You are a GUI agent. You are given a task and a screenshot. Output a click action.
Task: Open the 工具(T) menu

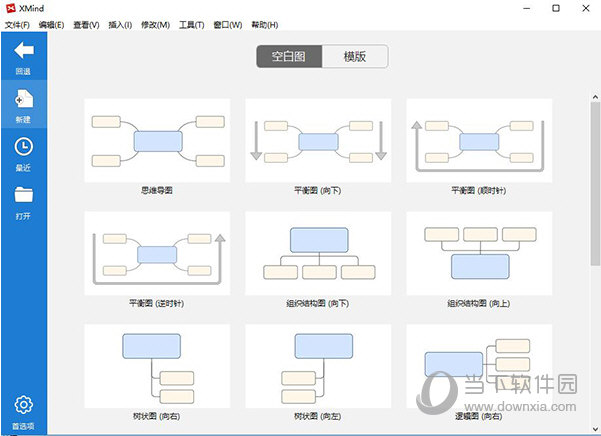pyautogui.click(x=191, y=25)
